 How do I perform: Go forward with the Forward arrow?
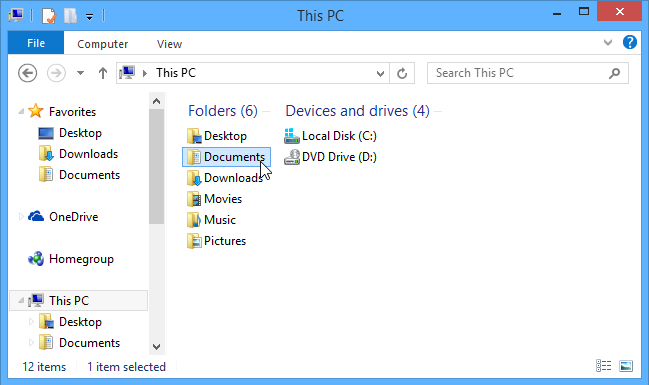56,73
